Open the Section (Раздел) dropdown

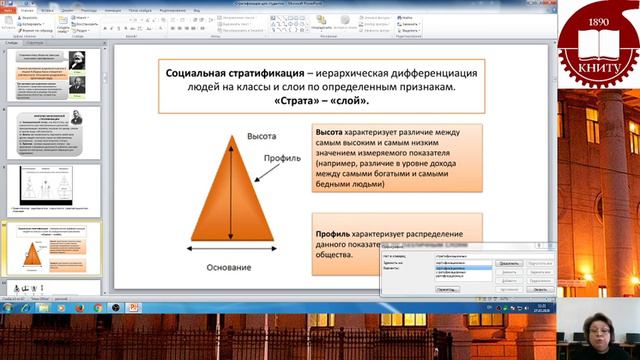pyautogui.click(x=80, y=31)
